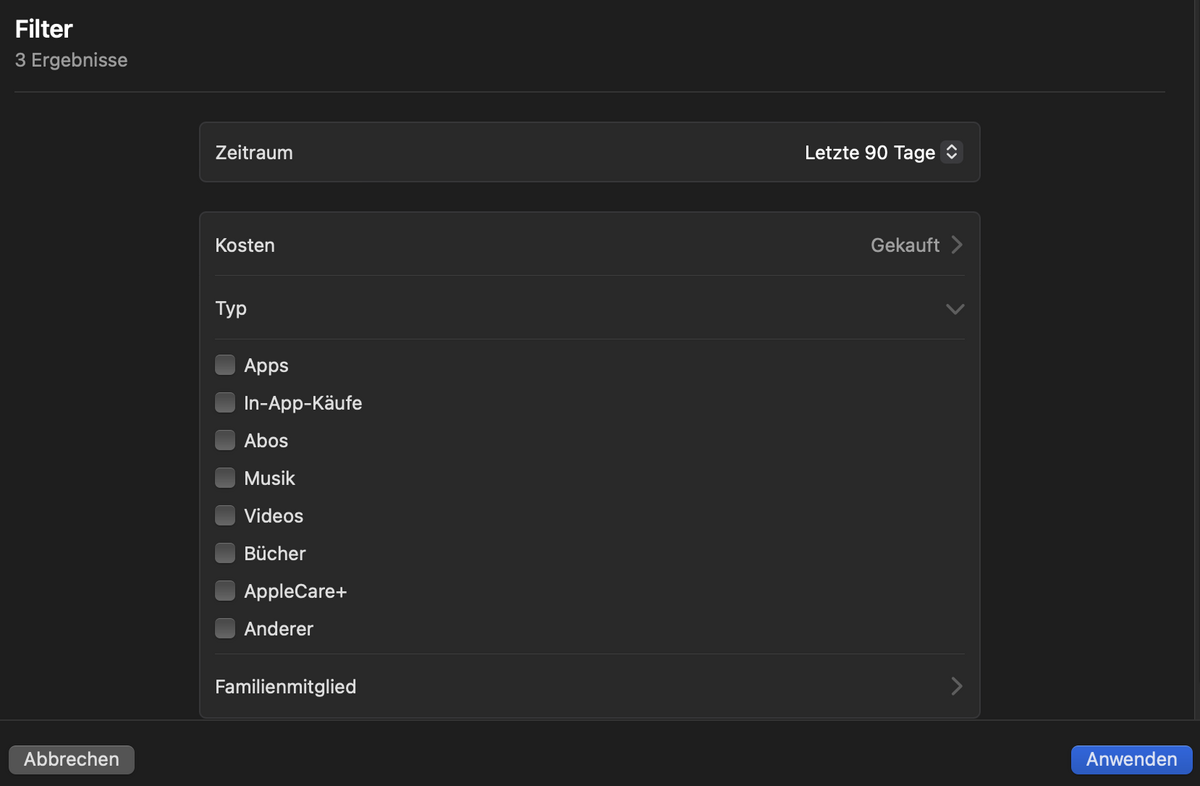Enable the Apps checkbox

click(225, 366)
